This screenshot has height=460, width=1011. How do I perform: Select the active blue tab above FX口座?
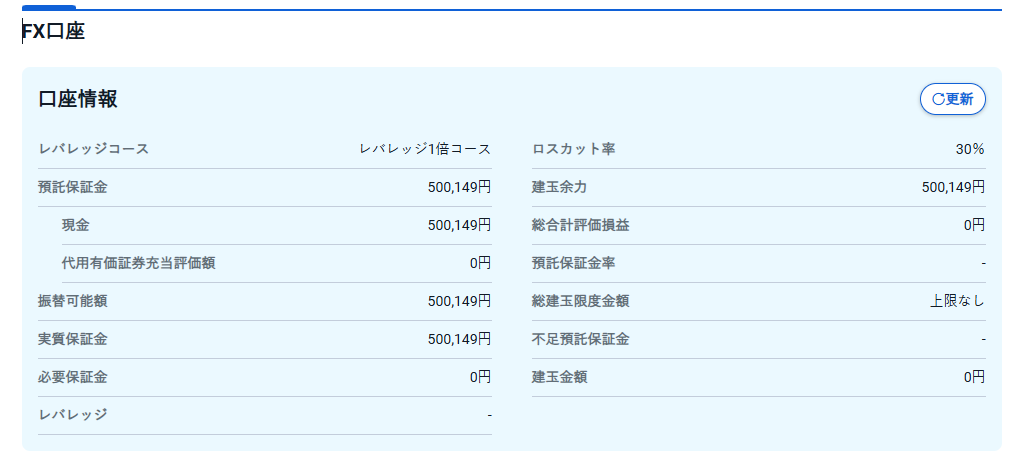pos(48,8)
